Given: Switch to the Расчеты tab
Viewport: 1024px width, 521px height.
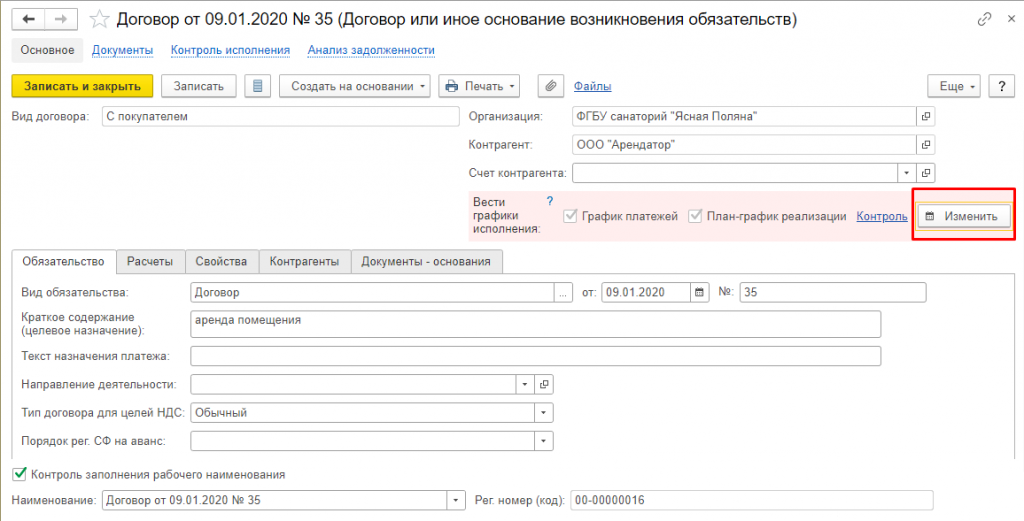Looking at the screenshot, I should (x=150, y=261).
